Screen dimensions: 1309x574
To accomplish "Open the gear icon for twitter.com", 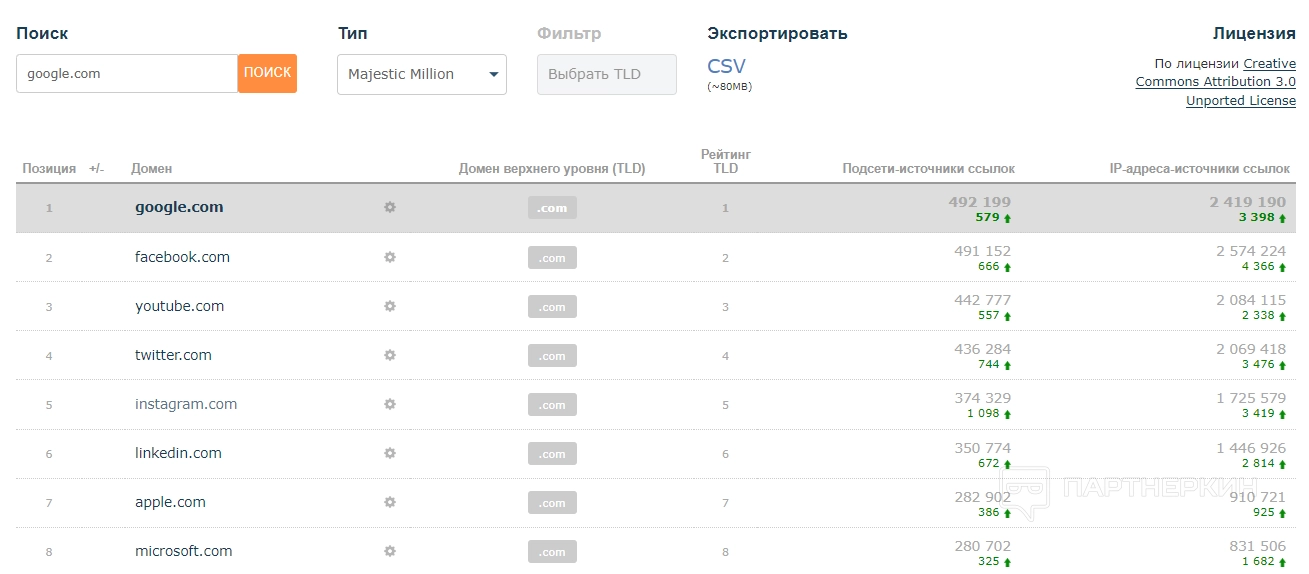I will (x=390, y=355).
